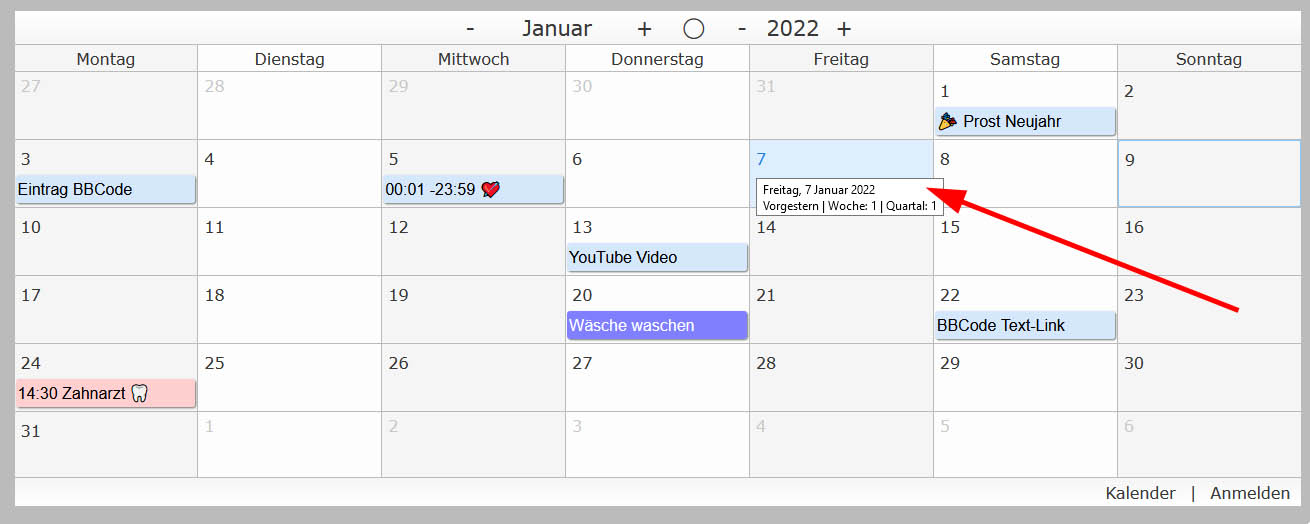Decrease the year with minus

point(741,29)
